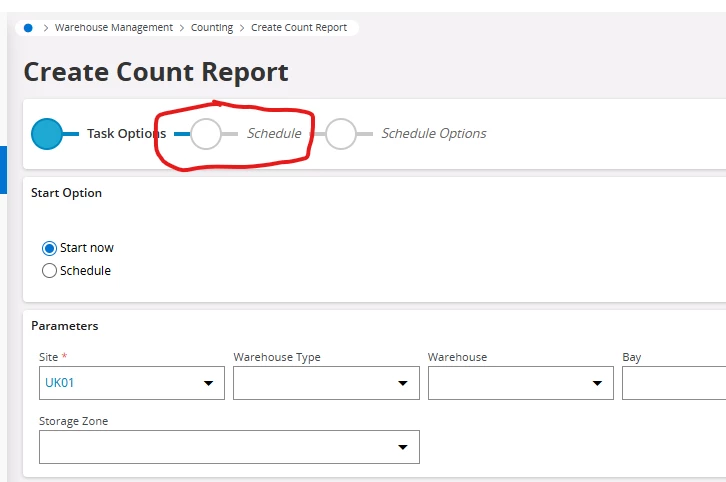Viewport: 726px width, 482px height.
Task: Click the Site dropdown arrow icon
Action: point(208,383)
